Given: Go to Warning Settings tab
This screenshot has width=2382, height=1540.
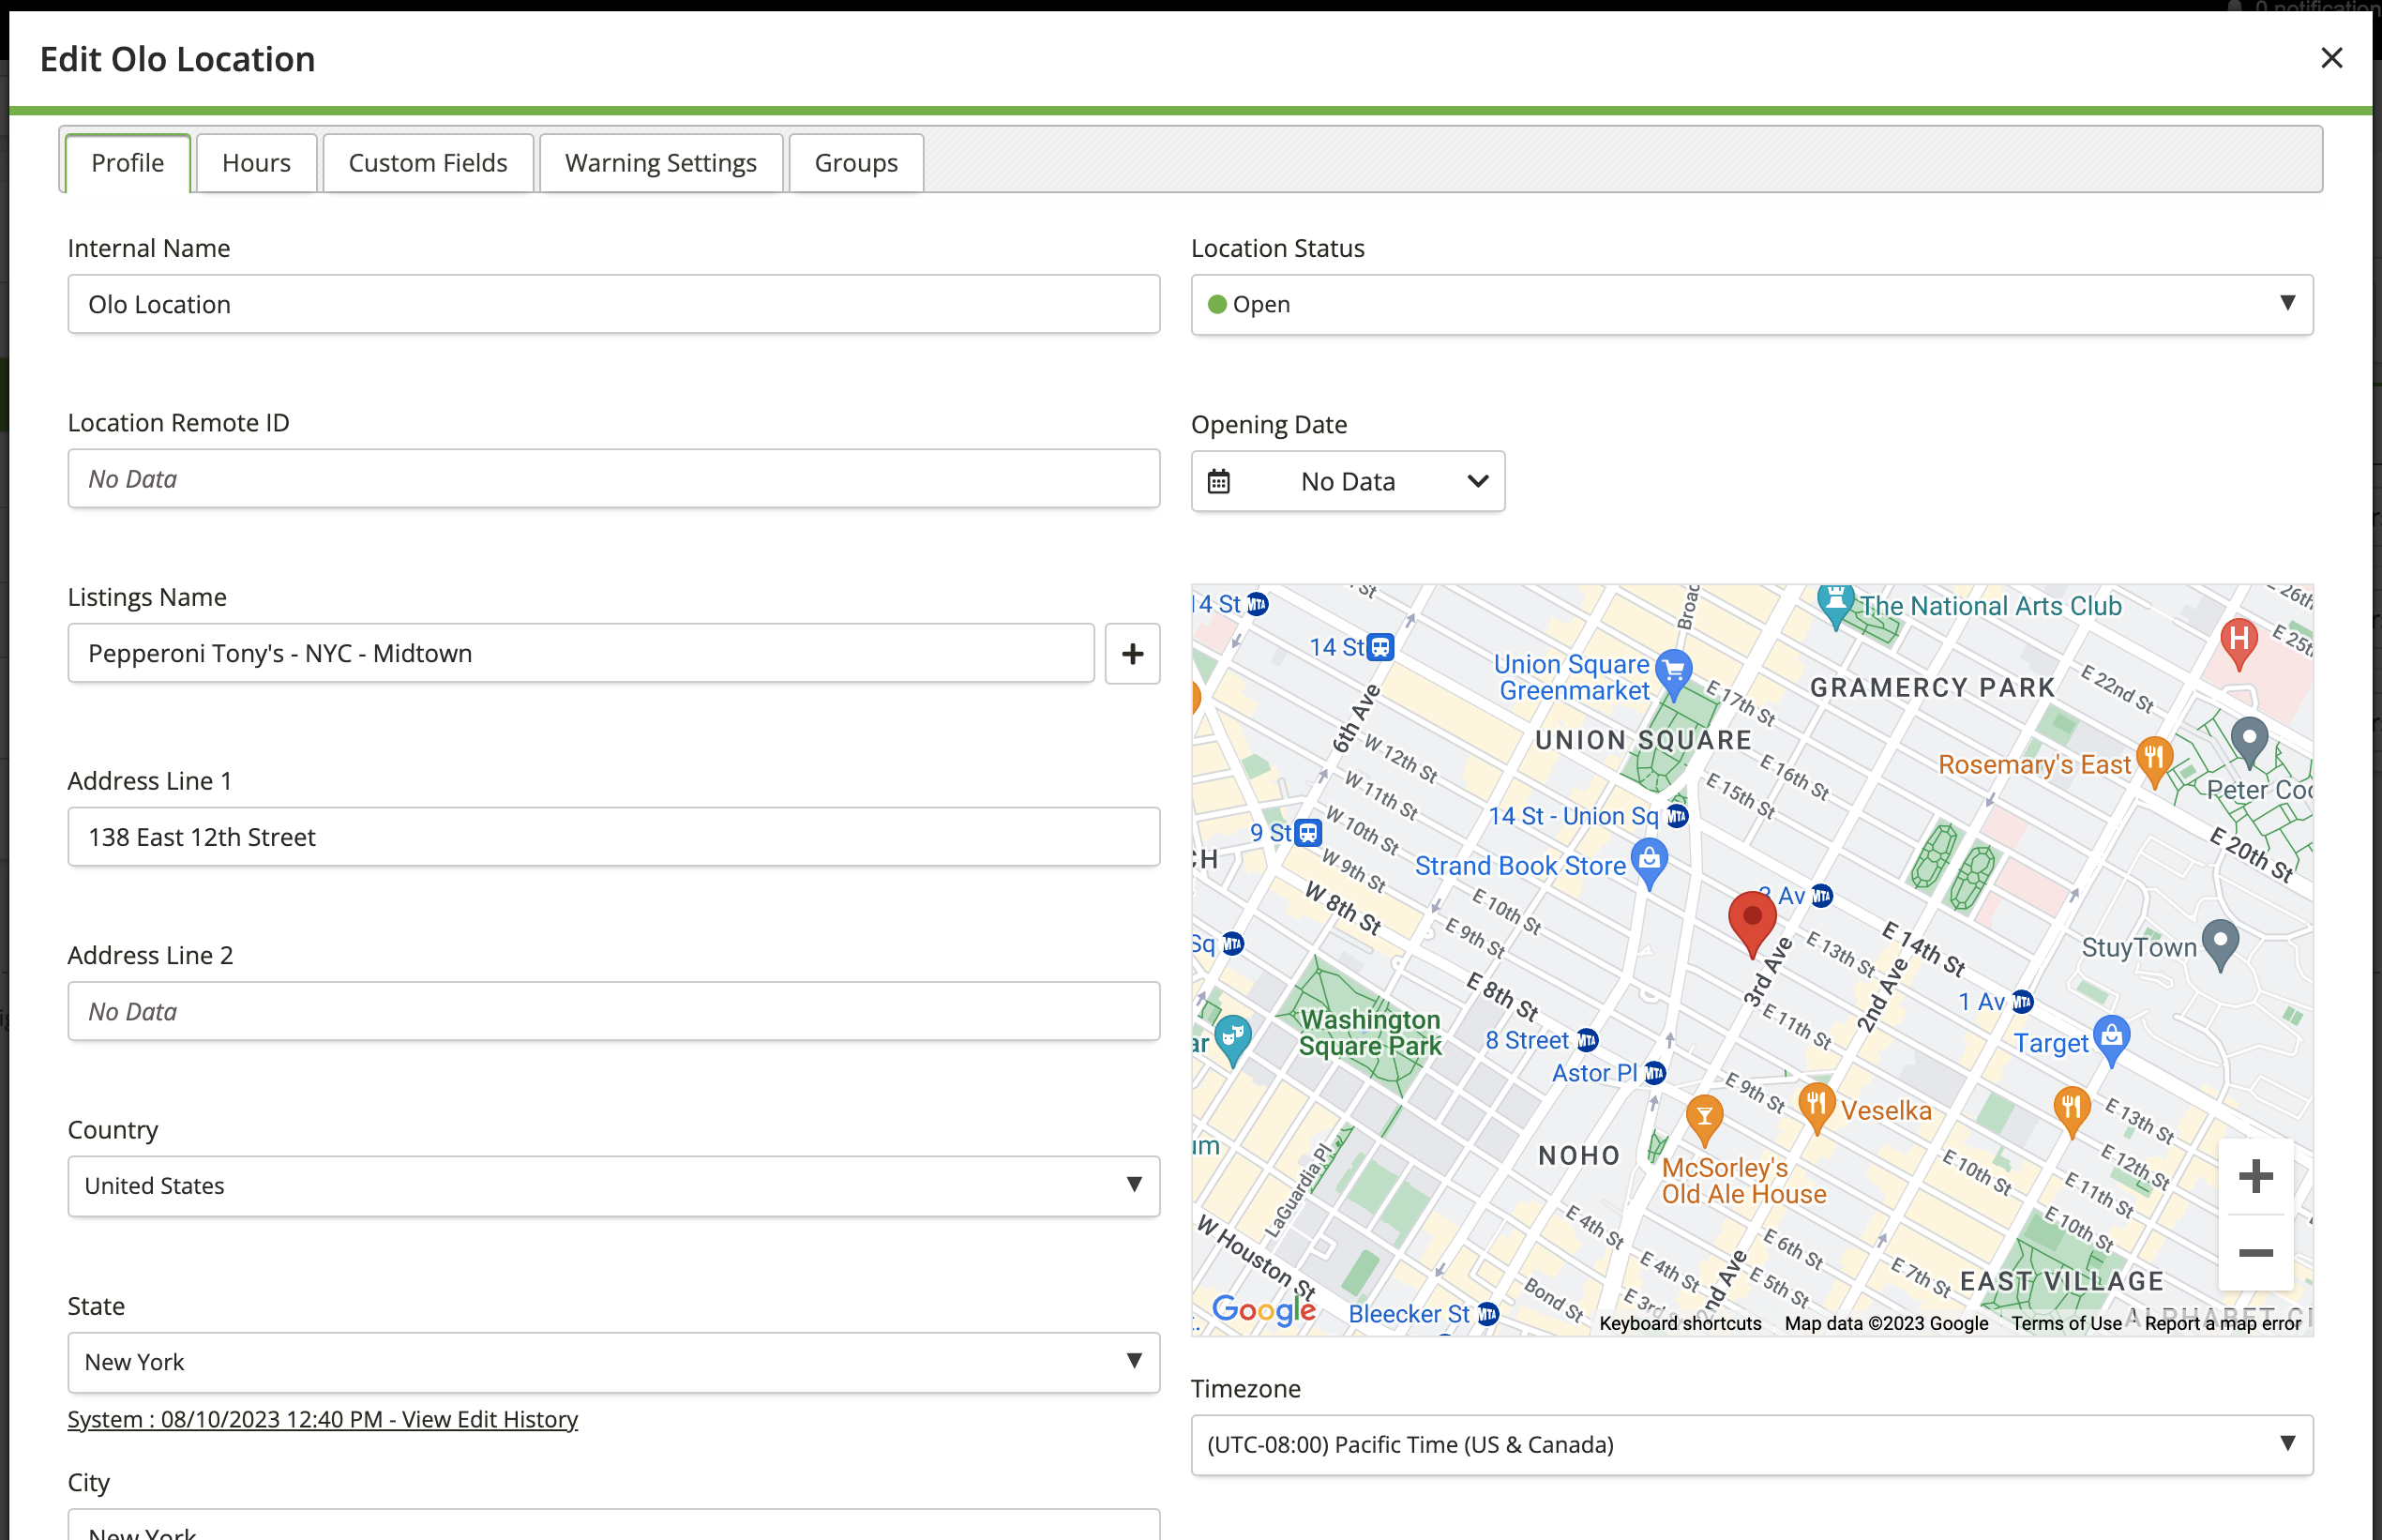Looking at the screenshot, I should (660, 162).
